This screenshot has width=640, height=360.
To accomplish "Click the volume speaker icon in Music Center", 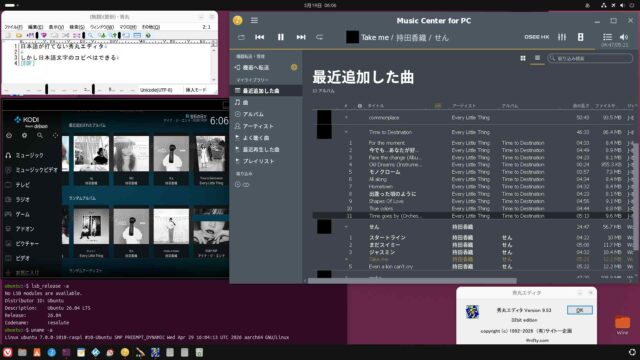I will coord(624,37).
